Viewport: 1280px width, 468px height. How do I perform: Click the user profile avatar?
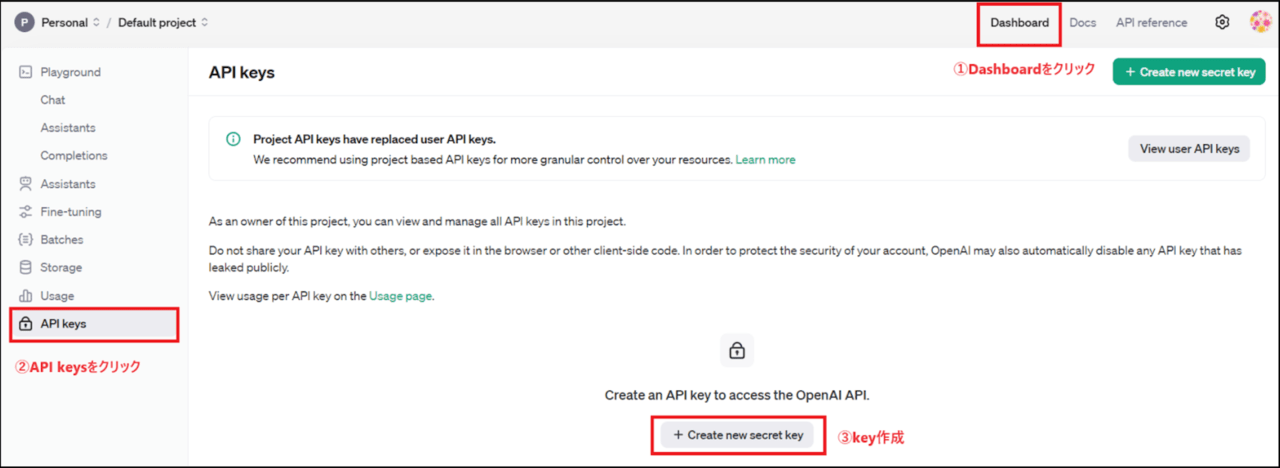click(x=1260, y=22)
